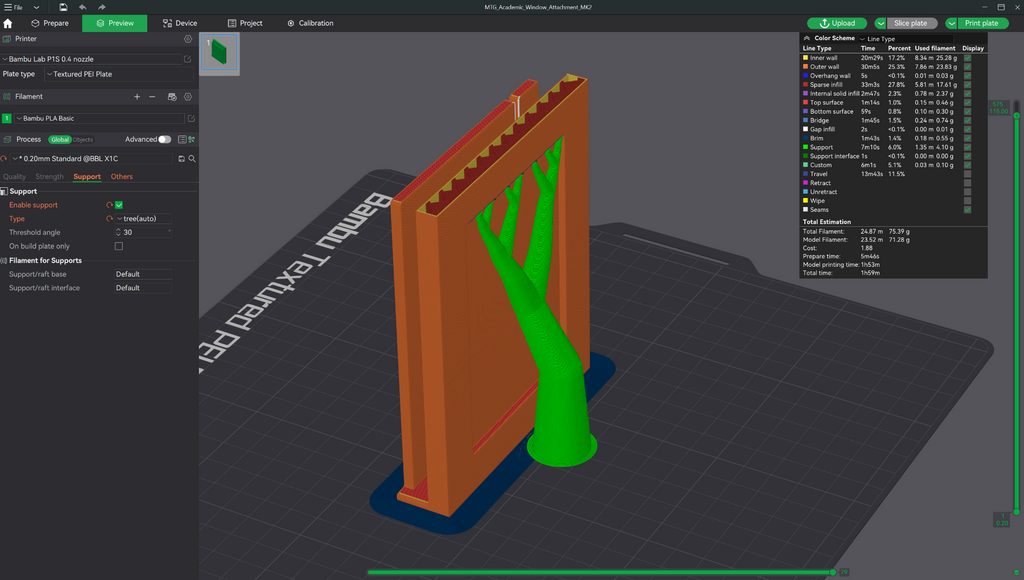Switch to the Prepare tab
The image size is (1024, 580).
[50, 23]
